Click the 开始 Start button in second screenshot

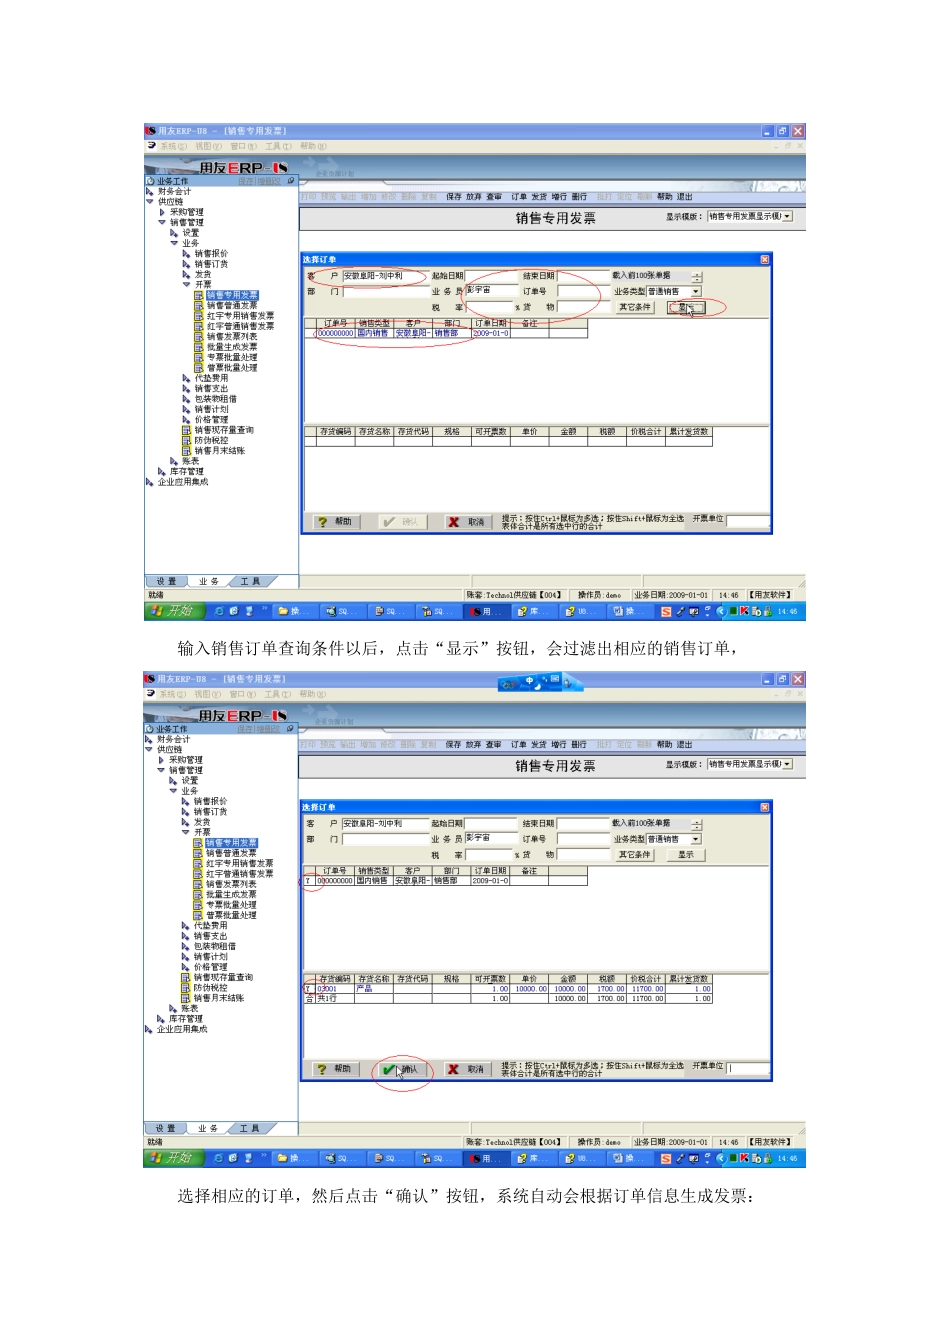pyautogui.click(x=174, y=1158)
